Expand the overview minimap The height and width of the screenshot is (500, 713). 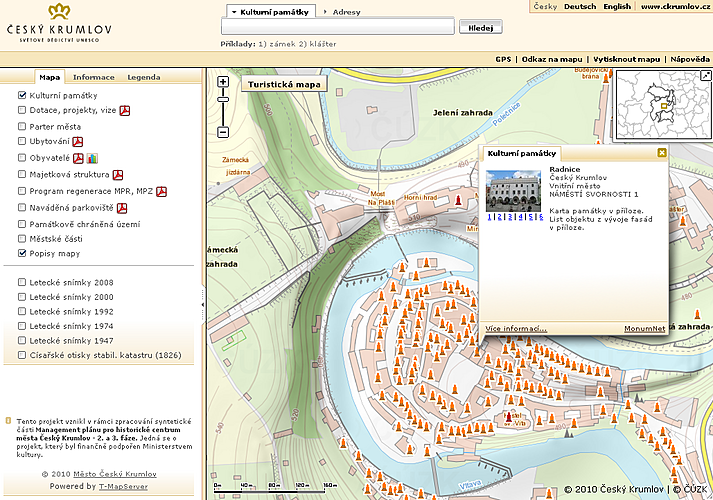(706, 76)
